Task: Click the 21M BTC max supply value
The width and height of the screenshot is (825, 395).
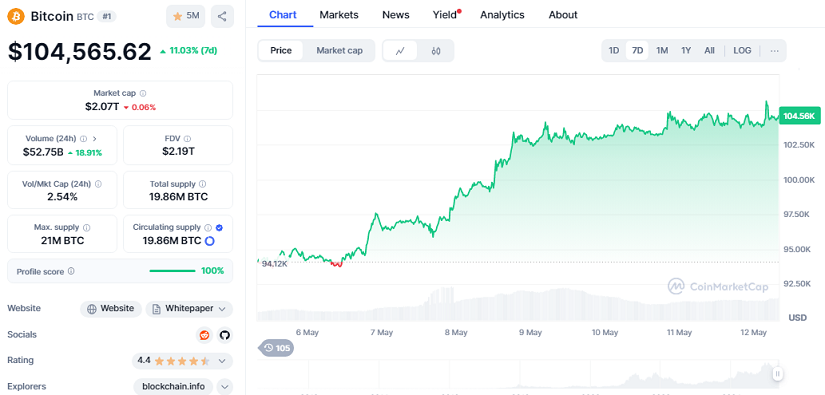Action: tap(62, 241)
